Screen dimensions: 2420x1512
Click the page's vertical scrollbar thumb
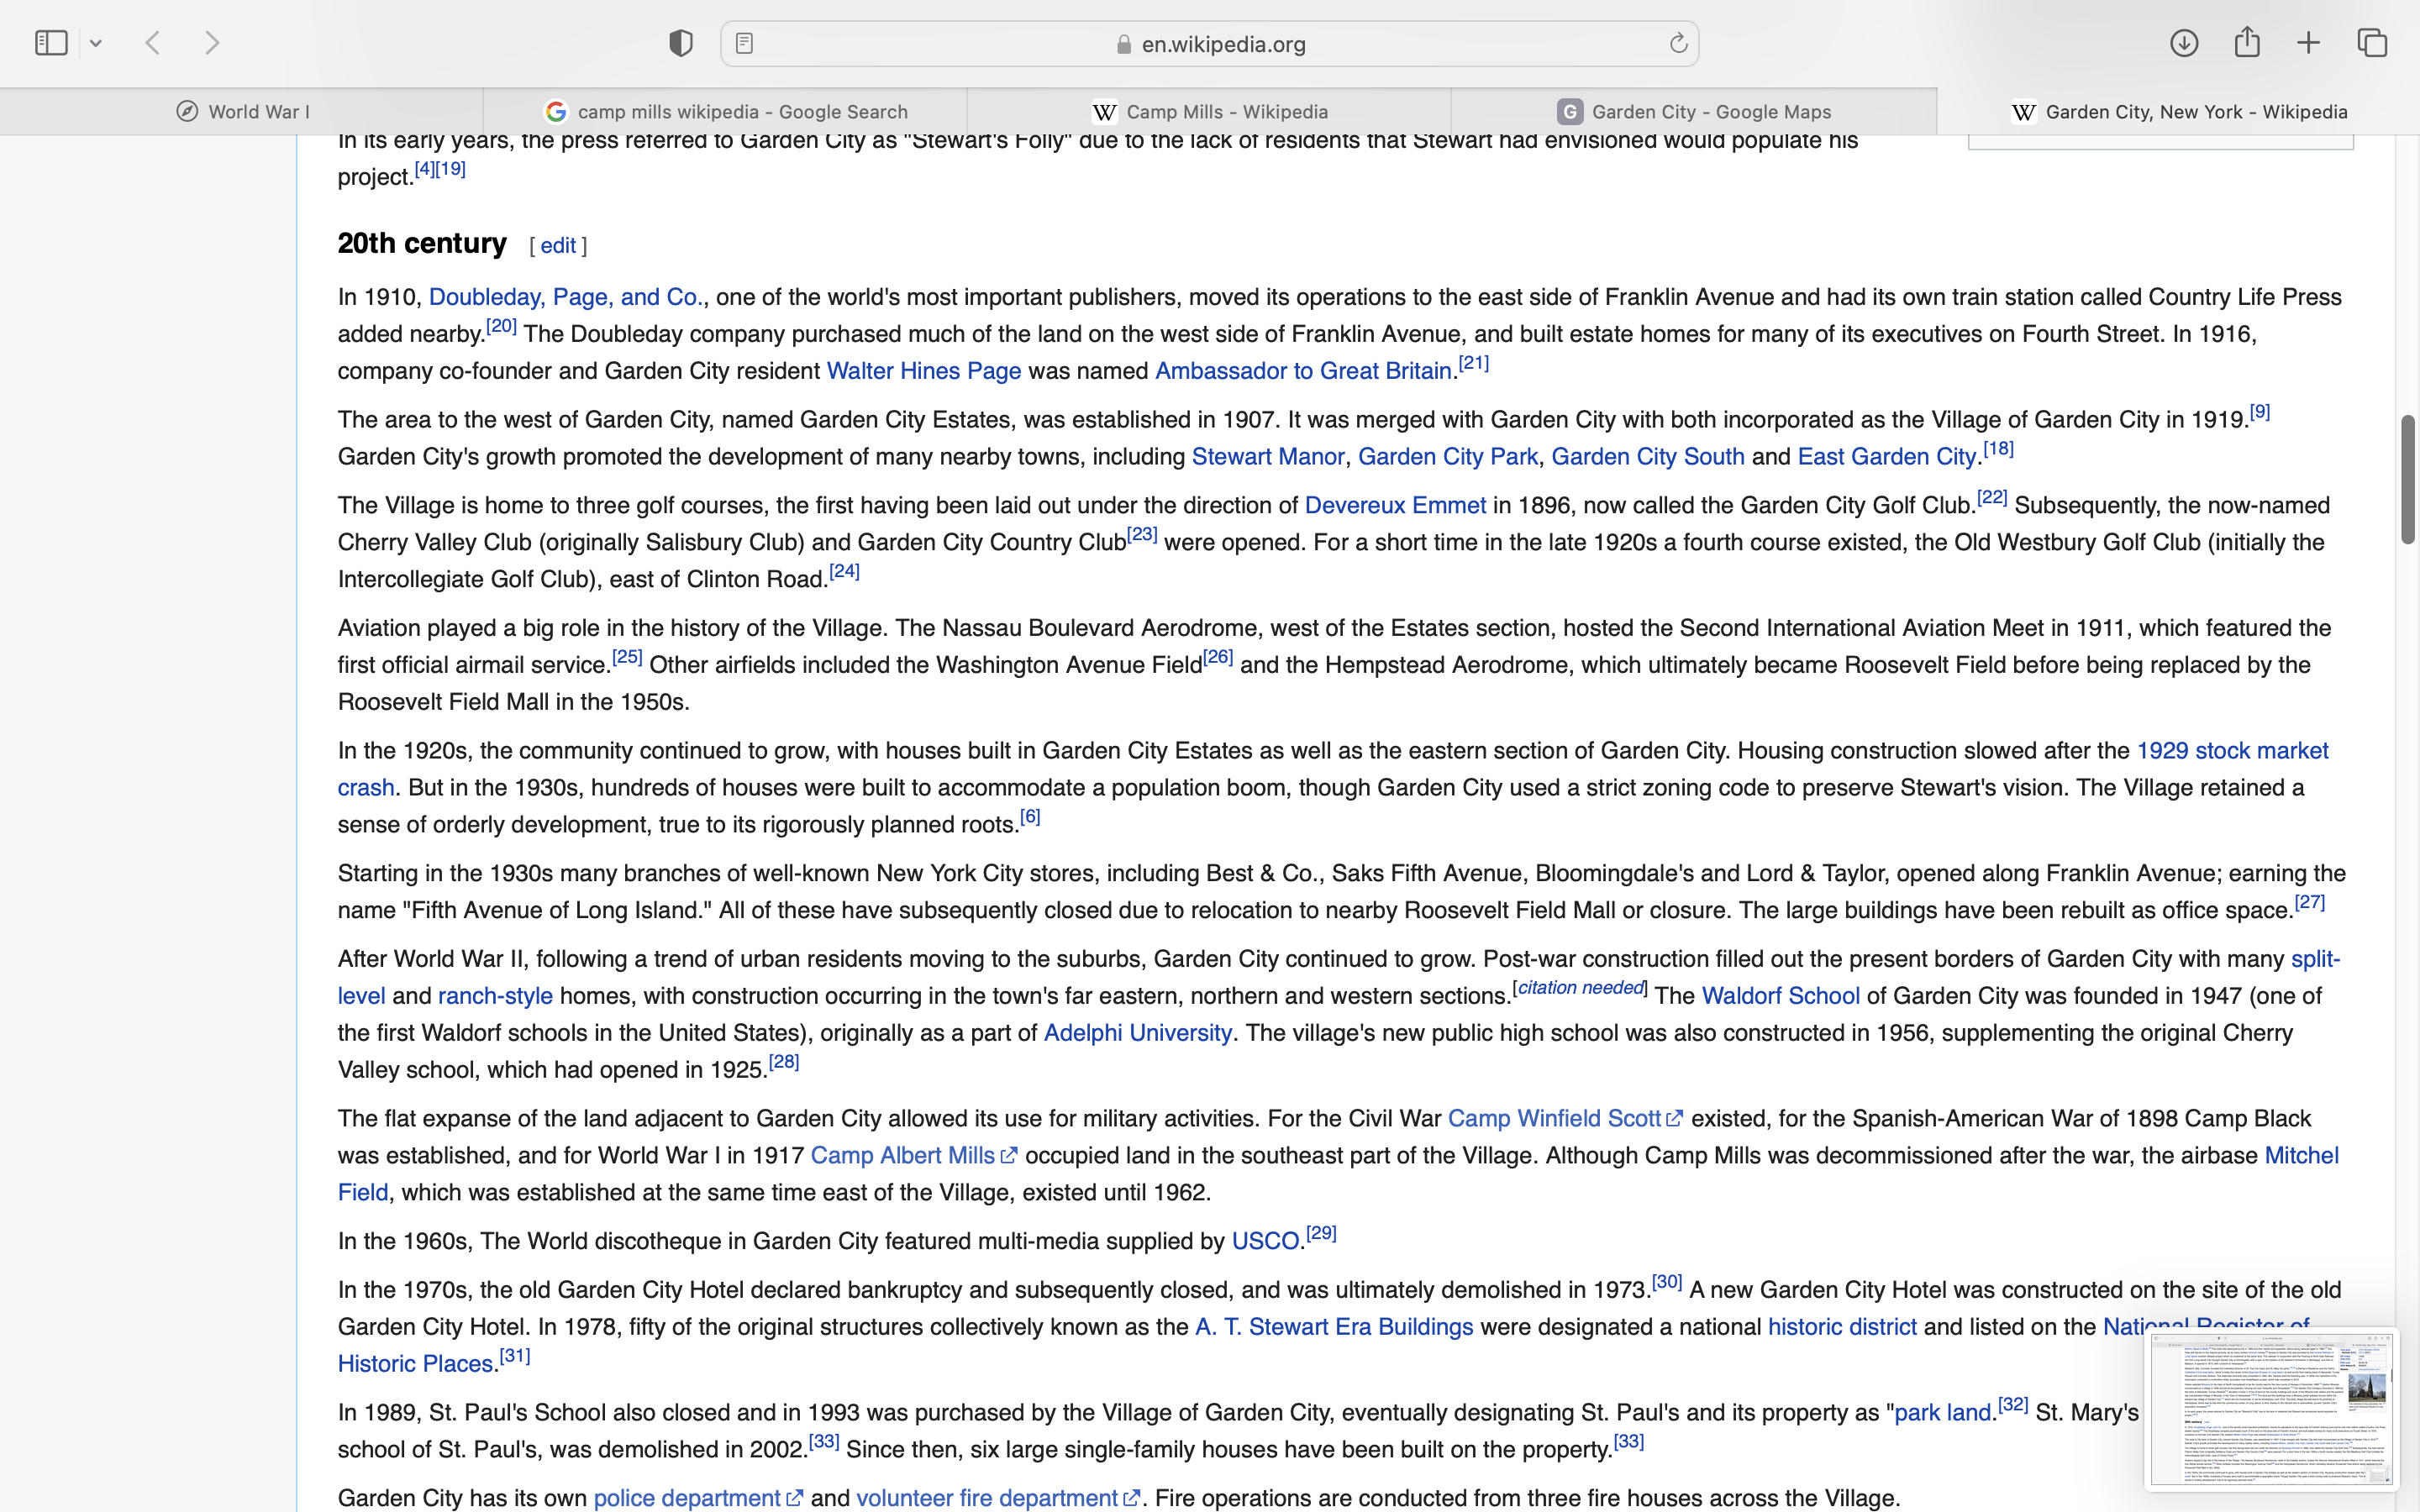point(2407,480)
